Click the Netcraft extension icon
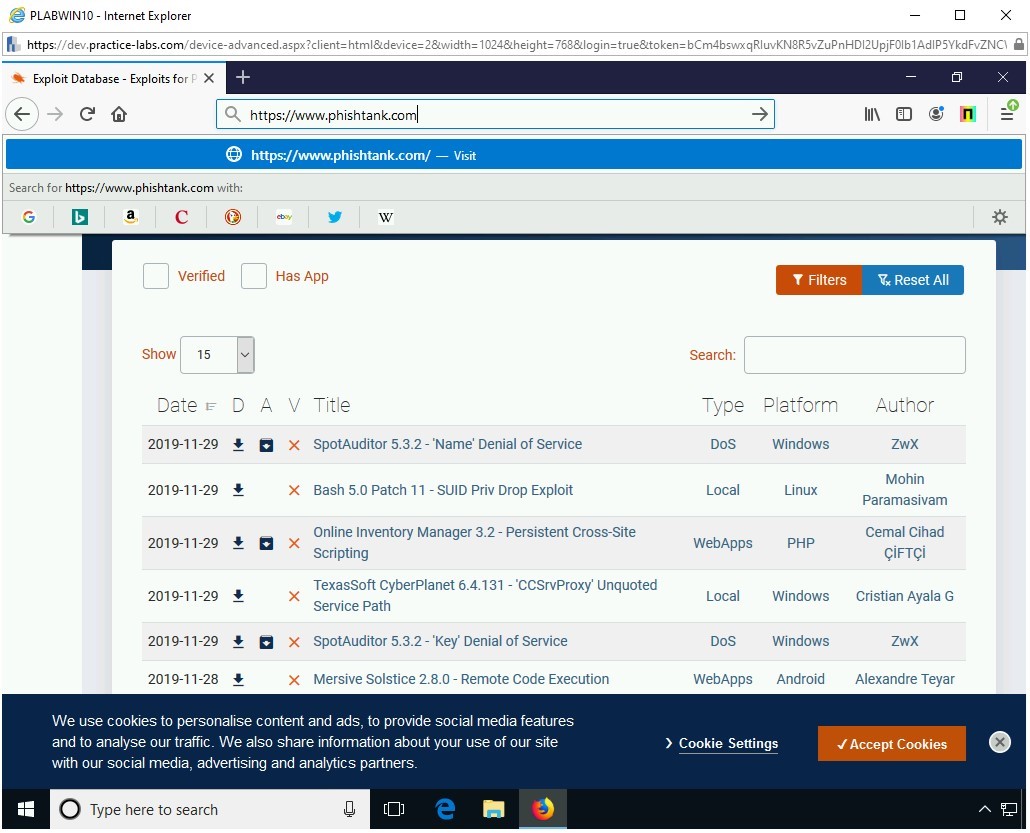1030x833 pixels. click(x=967, y=114)
